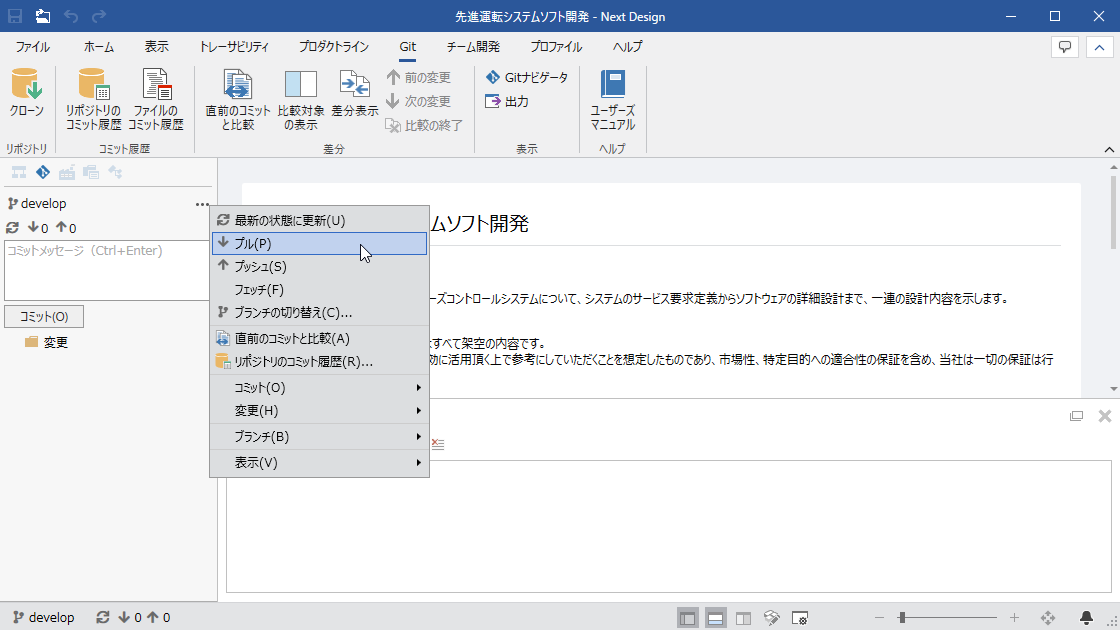Click the zoom slider handle

[x=902, y=617]
